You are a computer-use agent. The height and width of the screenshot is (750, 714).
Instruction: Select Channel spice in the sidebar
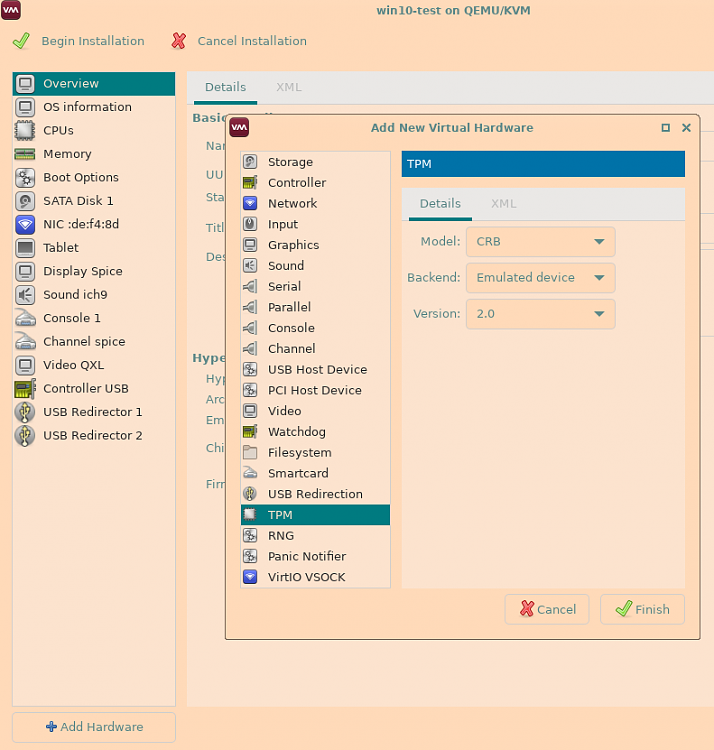(94, 342)
